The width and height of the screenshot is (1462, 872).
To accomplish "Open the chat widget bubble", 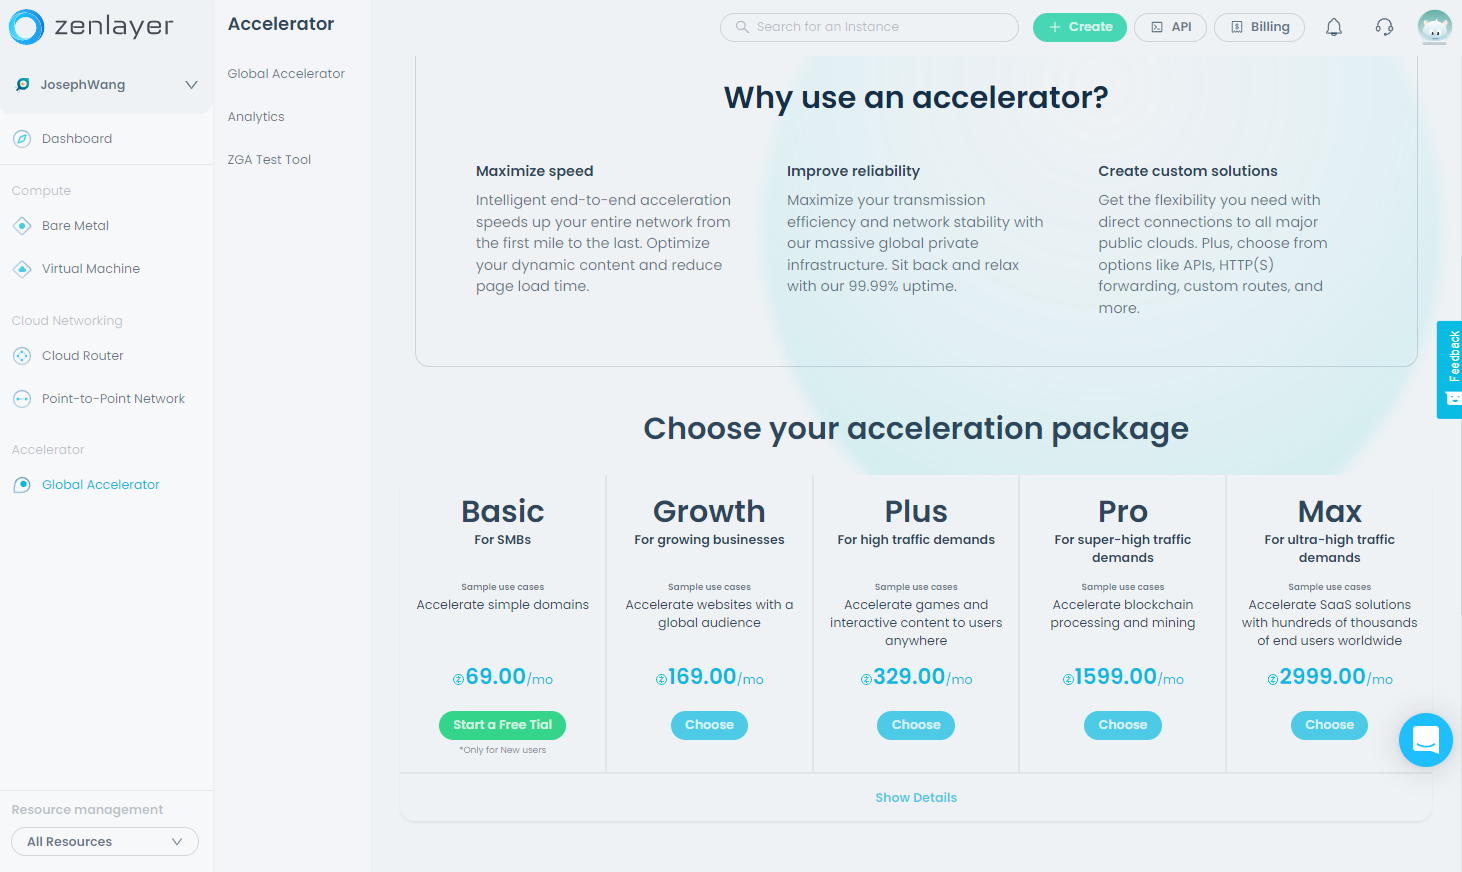I will (x=1425, y=740).
